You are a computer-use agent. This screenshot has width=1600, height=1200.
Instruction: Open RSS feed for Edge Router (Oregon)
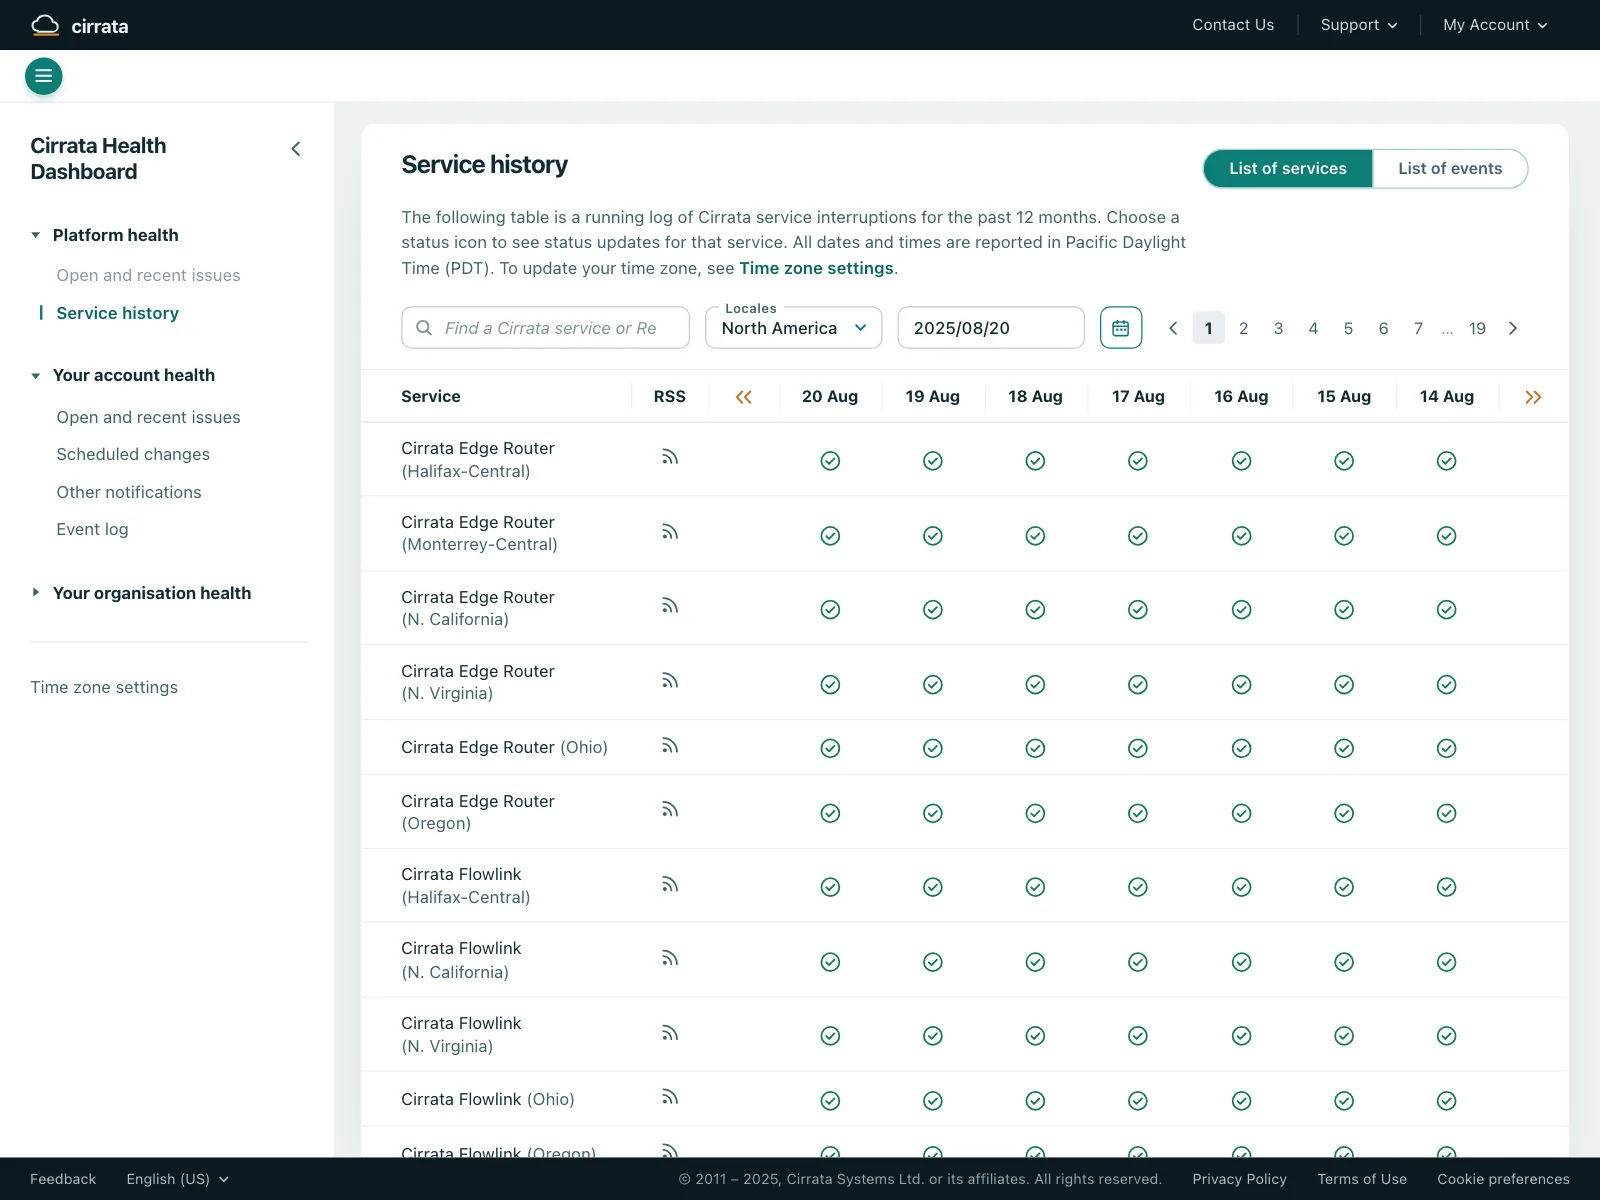pos(670,809)
